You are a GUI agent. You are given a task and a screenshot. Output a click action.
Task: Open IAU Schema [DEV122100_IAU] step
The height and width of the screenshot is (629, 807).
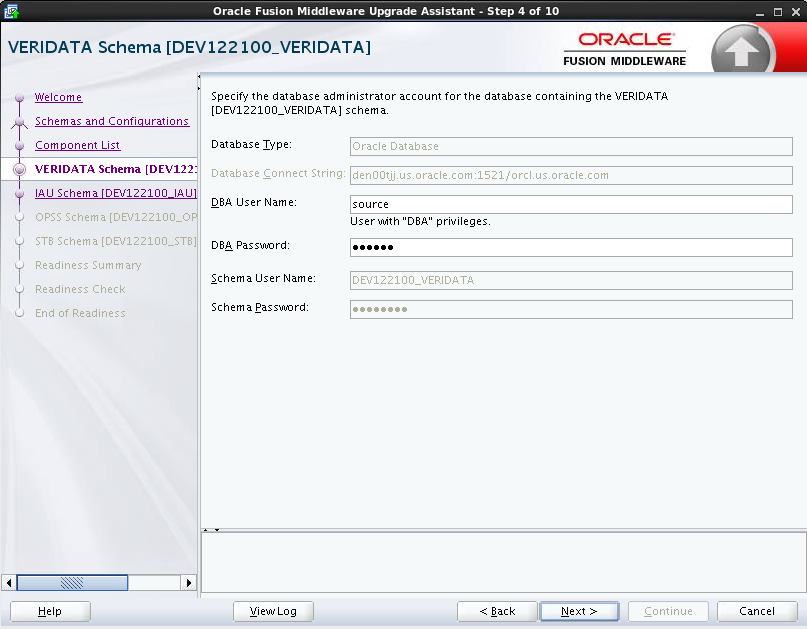[x=116, y=193]
